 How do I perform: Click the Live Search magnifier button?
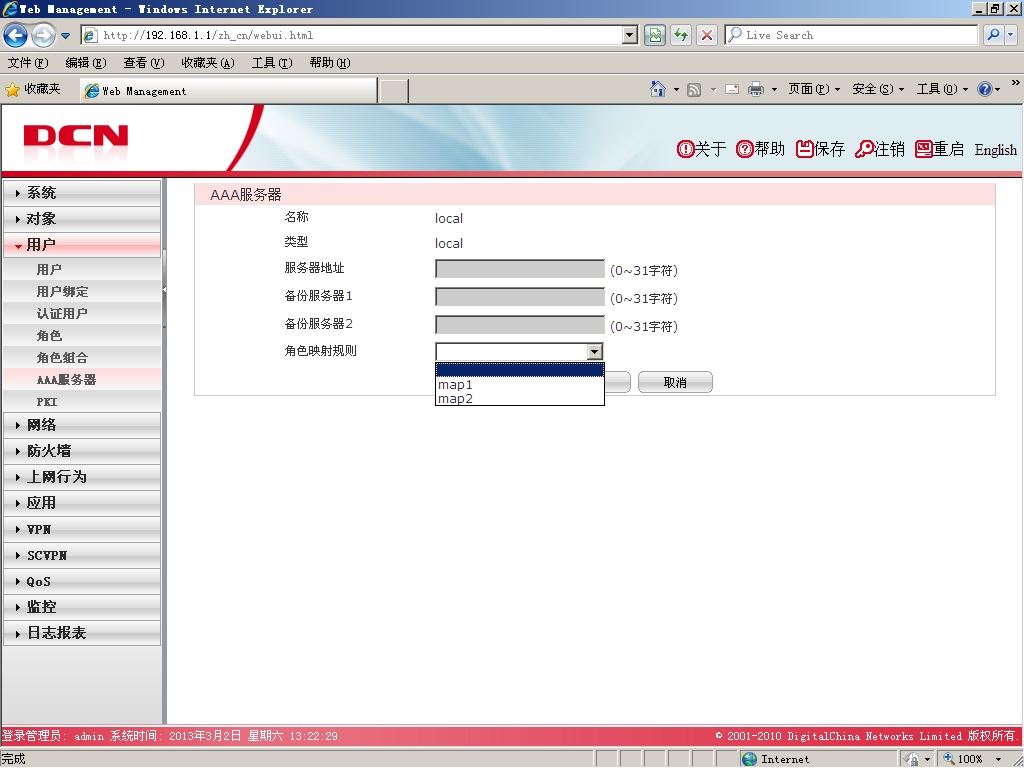[993, 35]
